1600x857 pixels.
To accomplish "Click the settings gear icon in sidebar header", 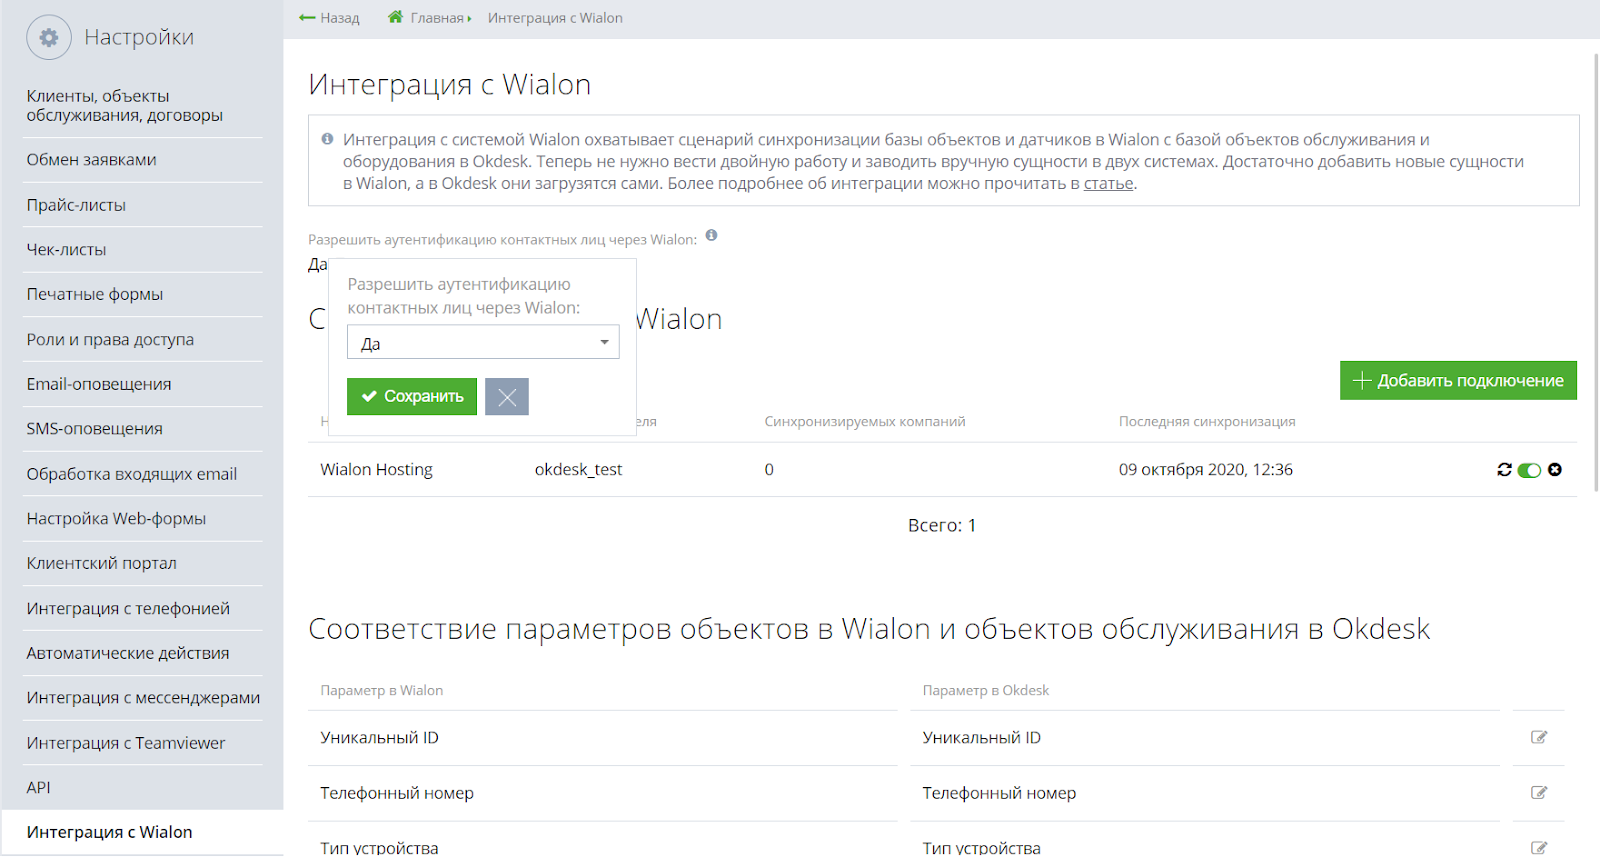I will [48, 38].
